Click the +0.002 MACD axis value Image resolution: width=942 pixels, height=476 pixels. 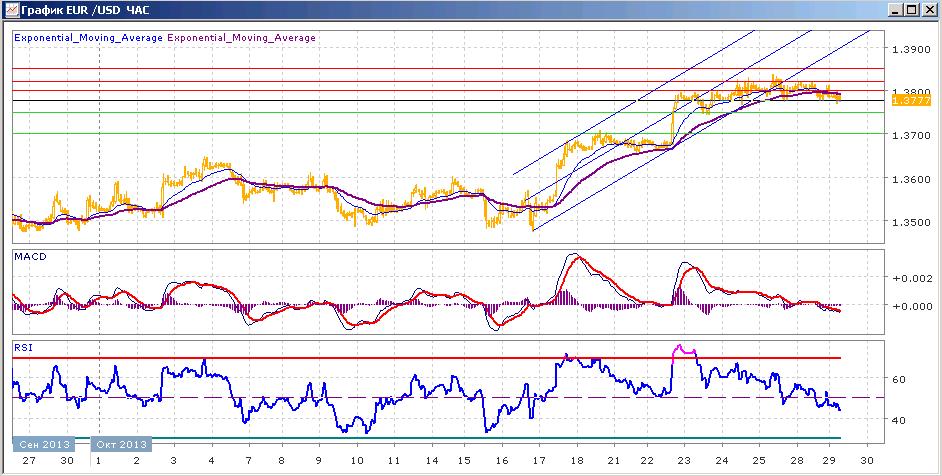point(912,278)
